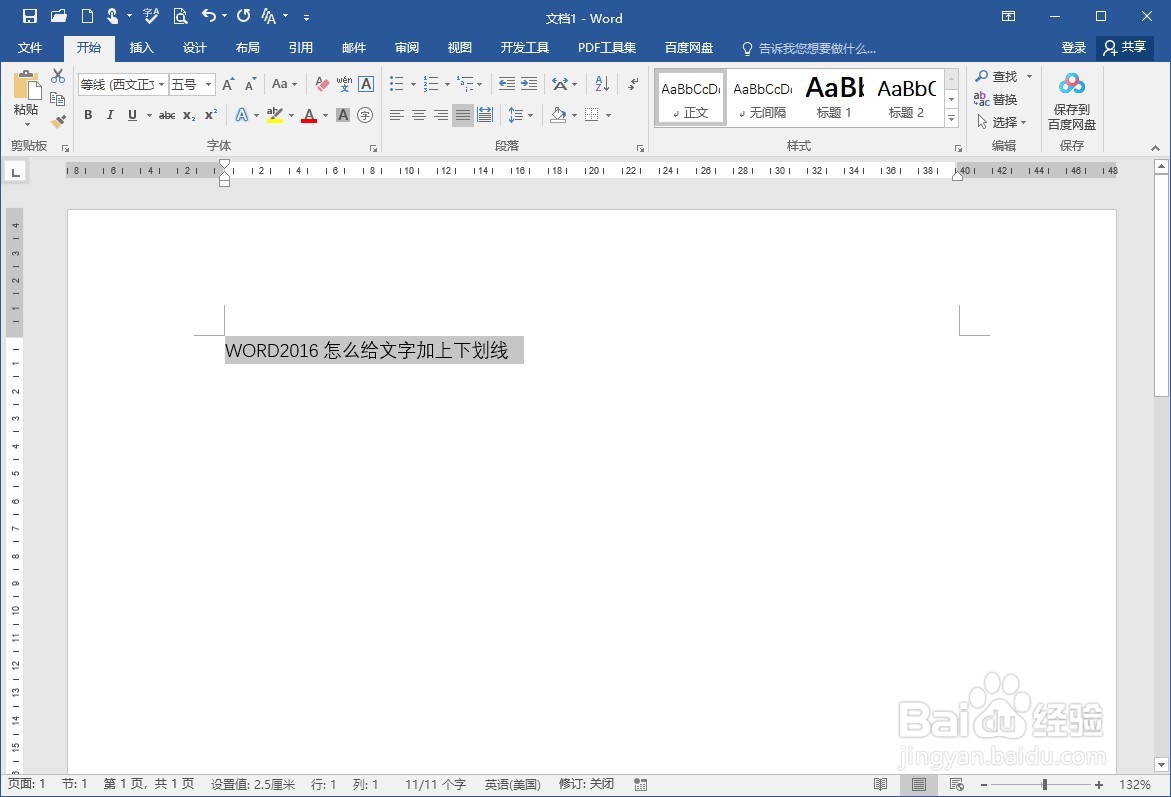Click the 保存到百度网盘 button

[x=1071, y=98]
